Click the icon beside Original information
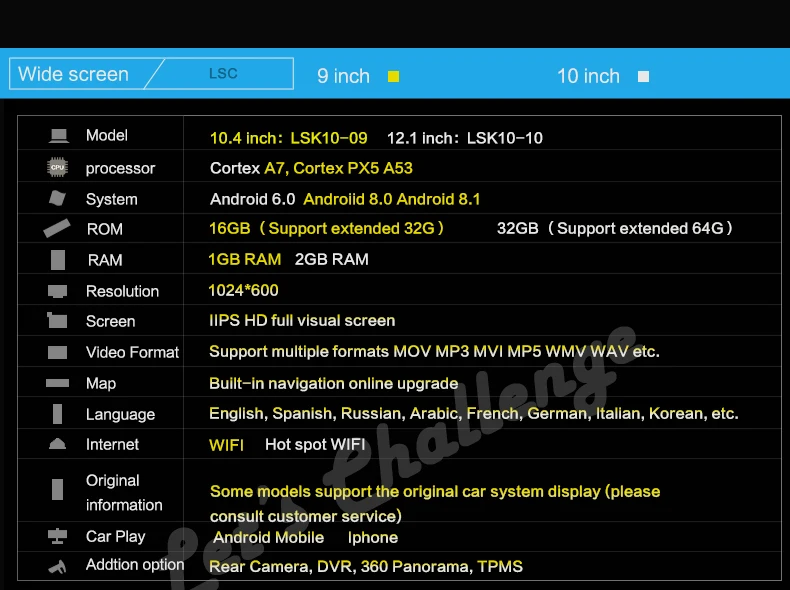This screenshot has width=790, height=590. tap(57, 489)
